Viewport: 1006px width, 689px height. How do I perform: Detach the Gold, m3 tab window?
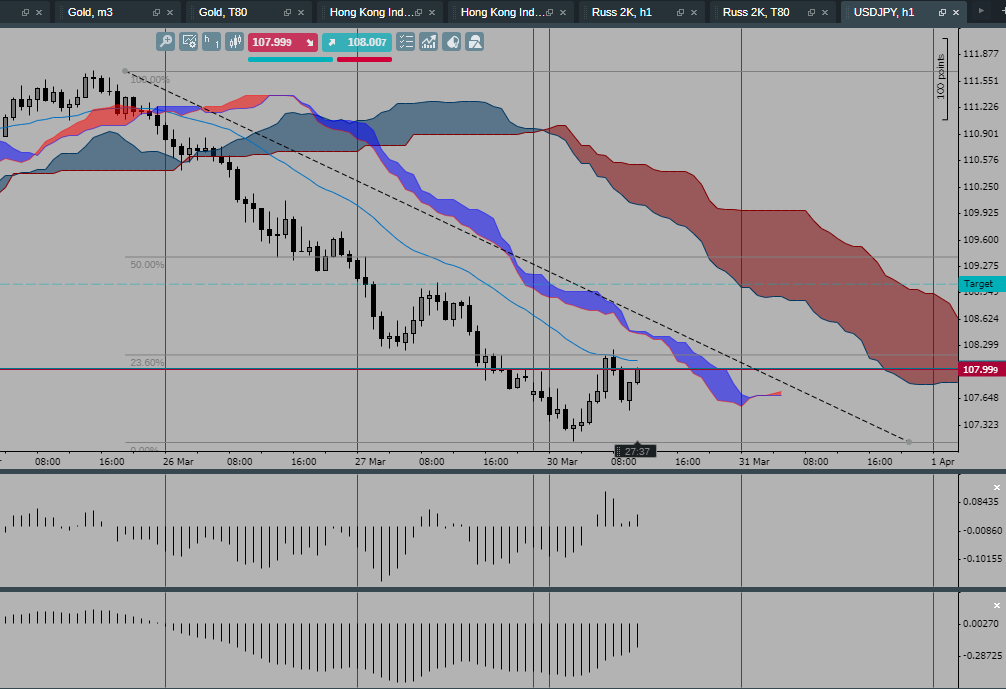157,13
